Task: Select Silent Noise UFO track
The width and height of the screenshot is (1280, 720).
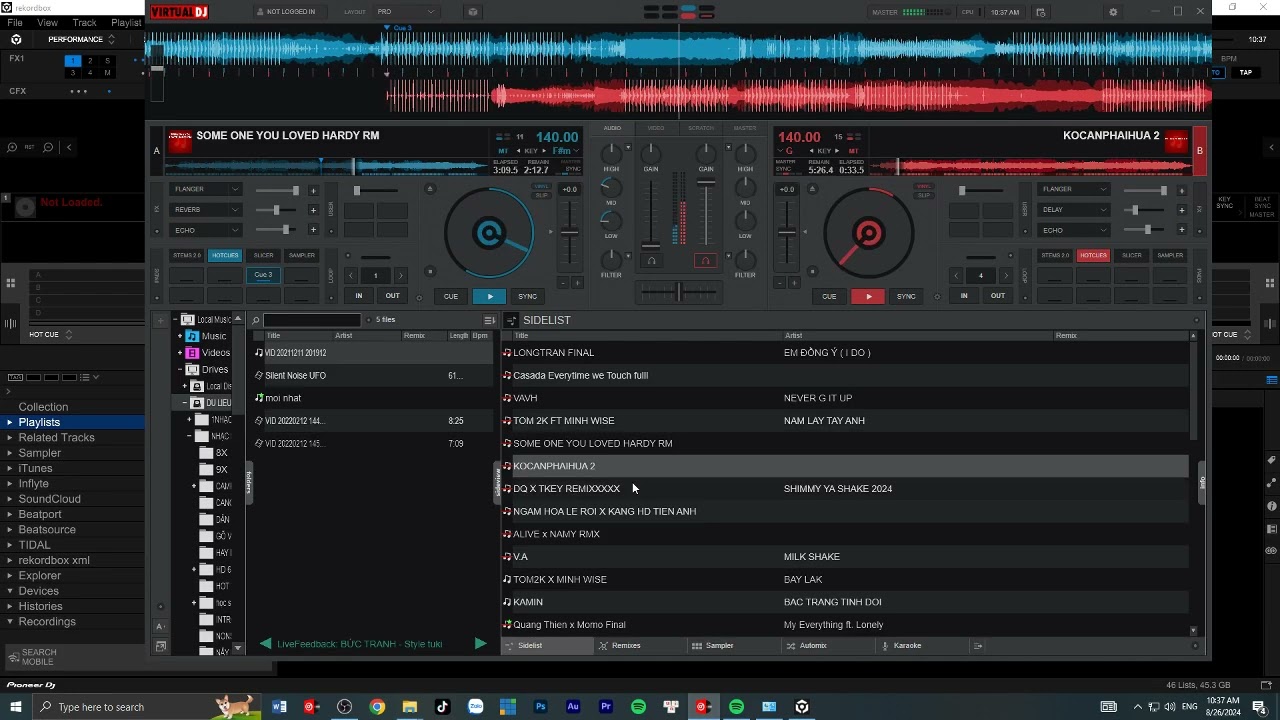Action: [371, 376]
